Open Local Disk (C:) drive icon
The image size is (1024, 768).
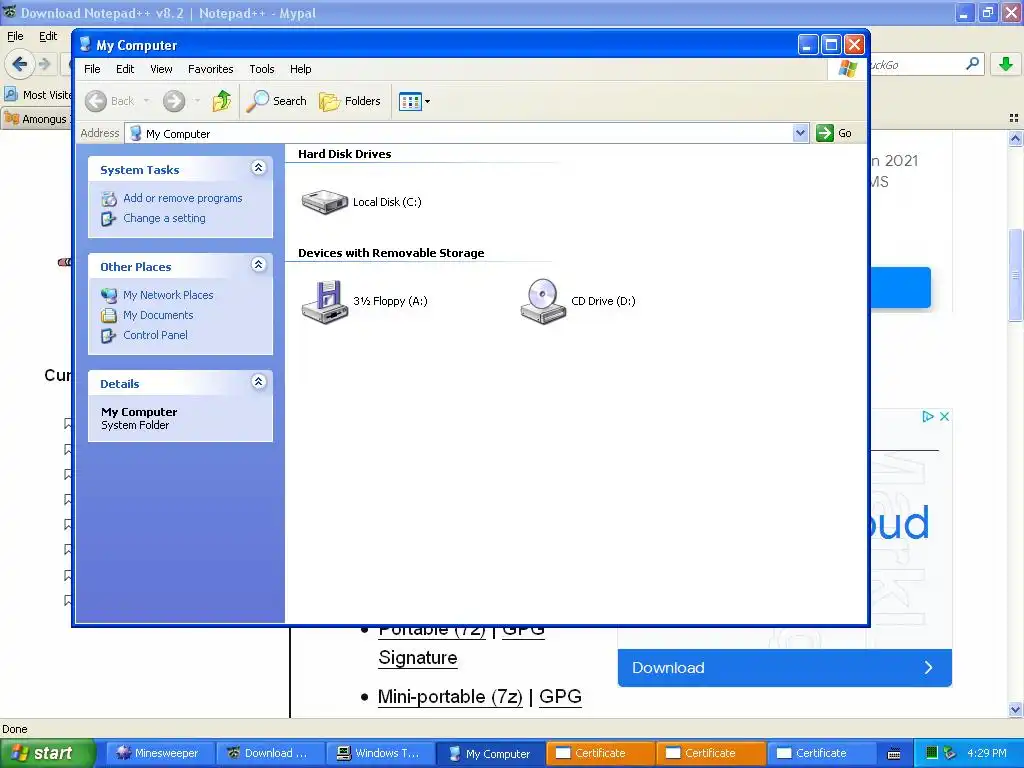point(325,202)
